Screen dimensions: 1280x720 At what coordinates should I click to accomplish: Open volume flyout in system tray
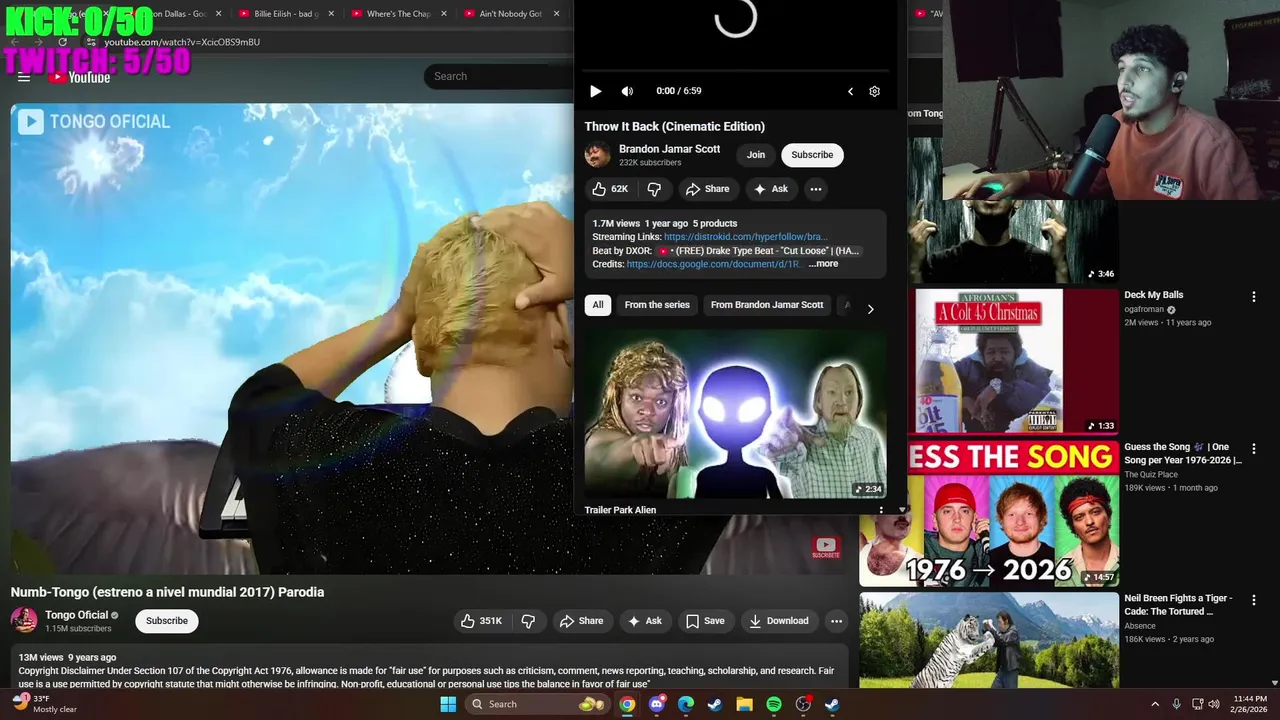[1215, 704]
